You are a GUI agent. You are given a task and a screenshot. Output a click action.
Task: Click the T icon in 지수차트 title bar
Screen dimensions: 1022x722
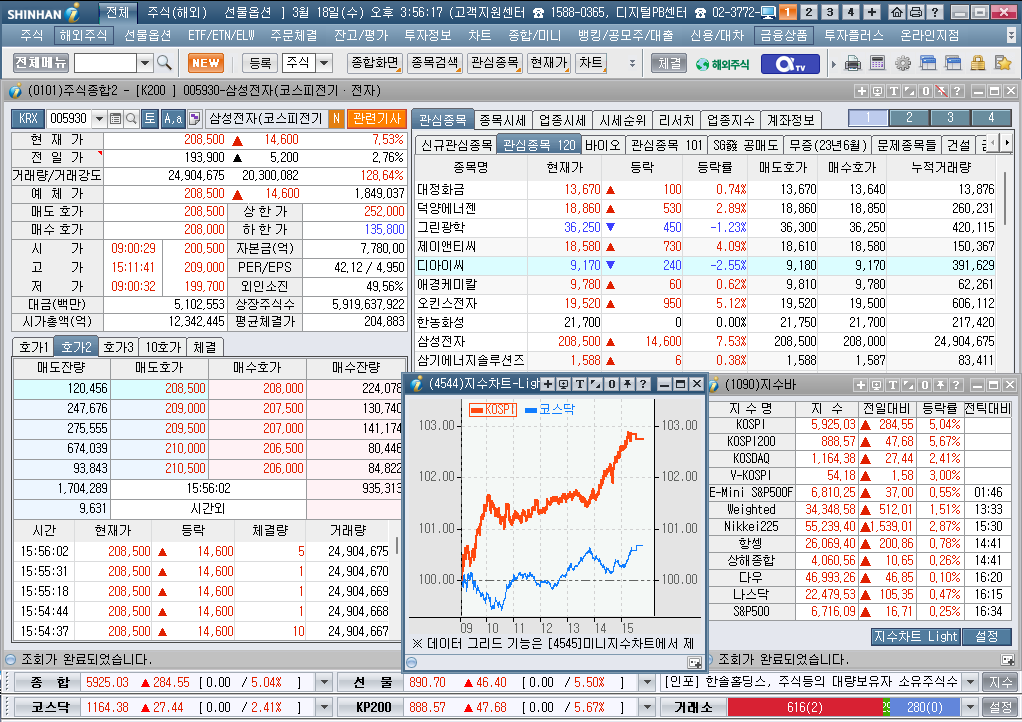click(x=579, y=384)
